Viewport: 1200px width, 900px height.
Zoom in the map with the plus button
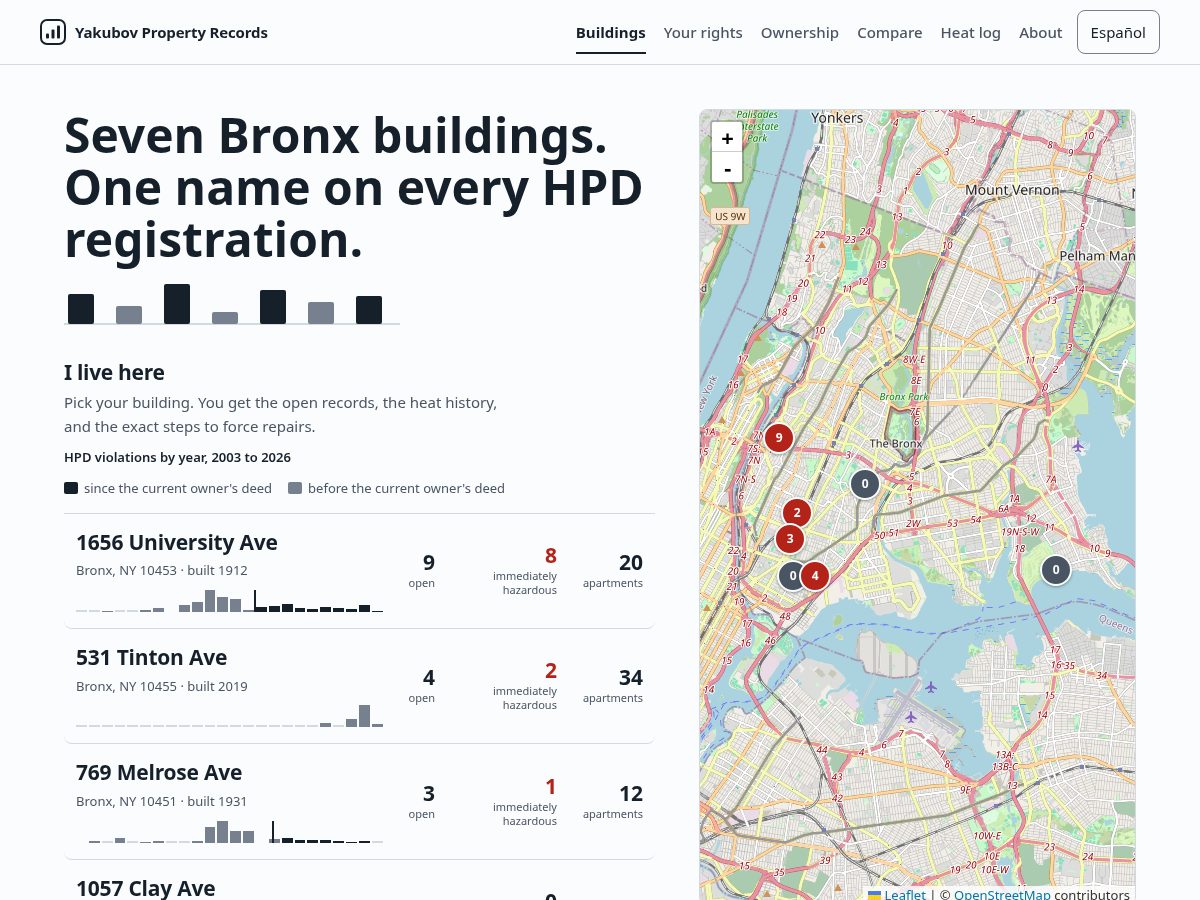pos(727,138)
